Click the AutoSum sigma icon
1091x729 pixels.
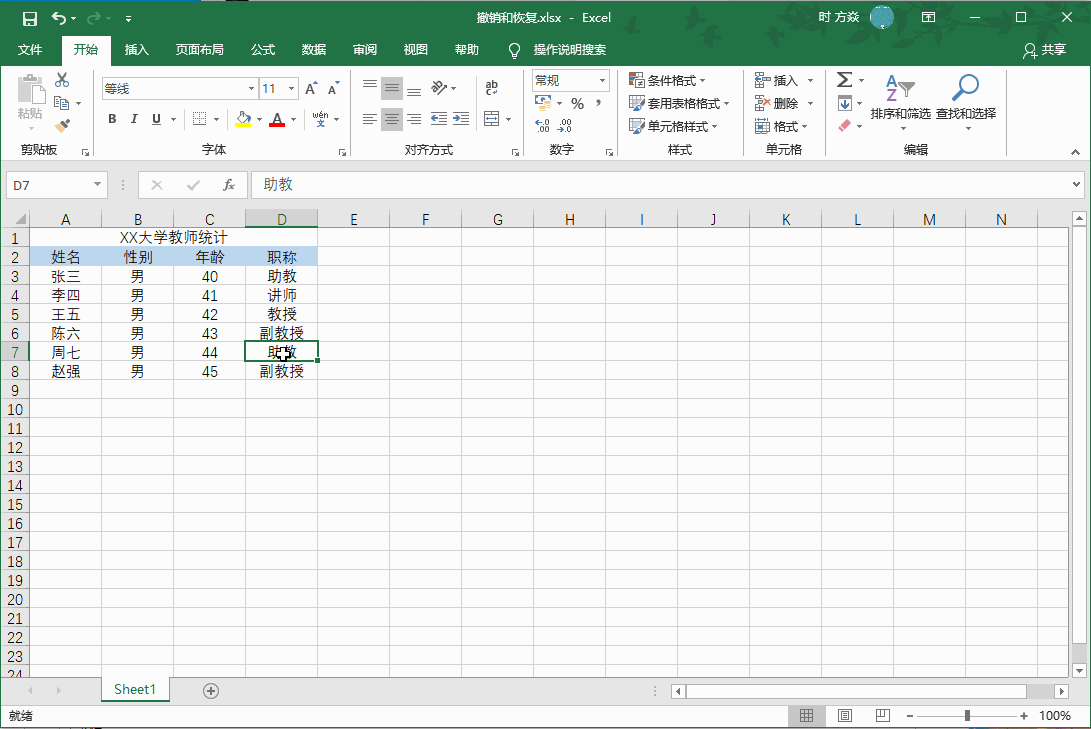click(844, 80)
